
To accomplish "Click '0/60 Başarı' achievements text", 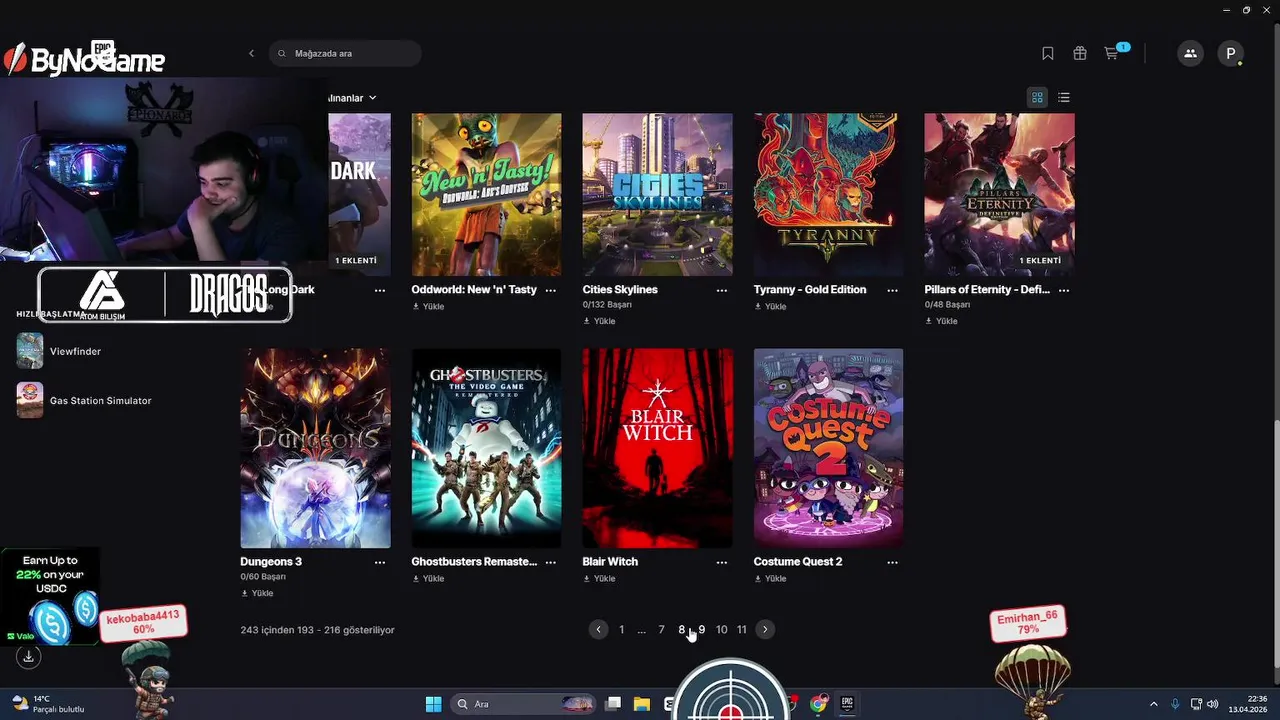I will (263, 577).
